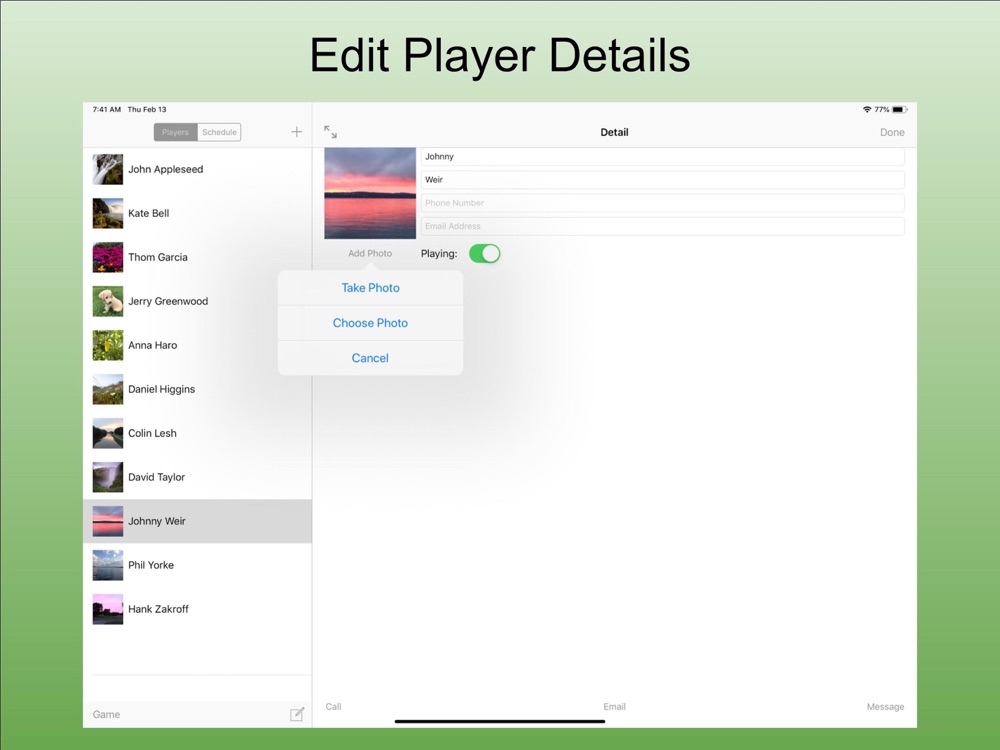This screenshot has width=1000, height=750.
Task: Select Thom Garcia in the player list
Action: [x=198, y=257]
